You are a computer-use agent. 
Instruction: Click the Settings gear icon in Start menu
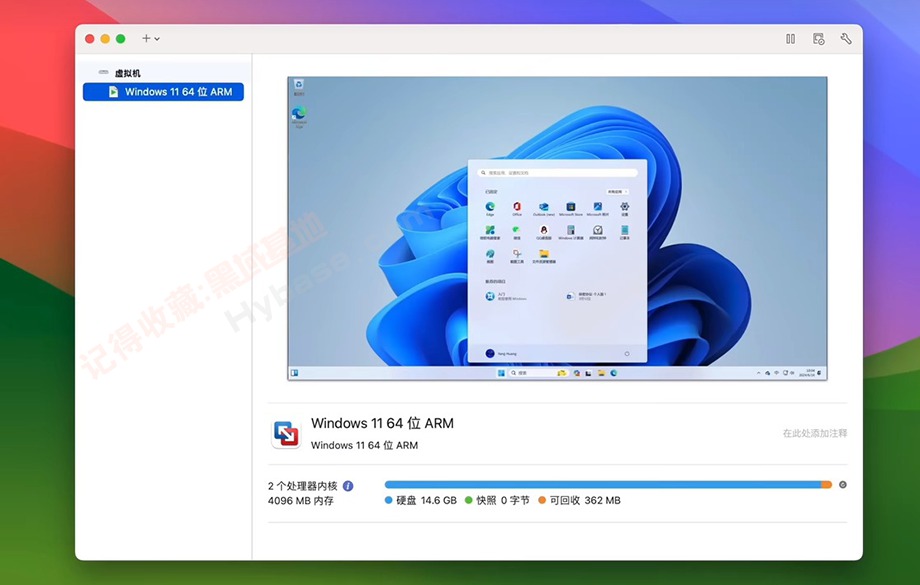[624, 208]
